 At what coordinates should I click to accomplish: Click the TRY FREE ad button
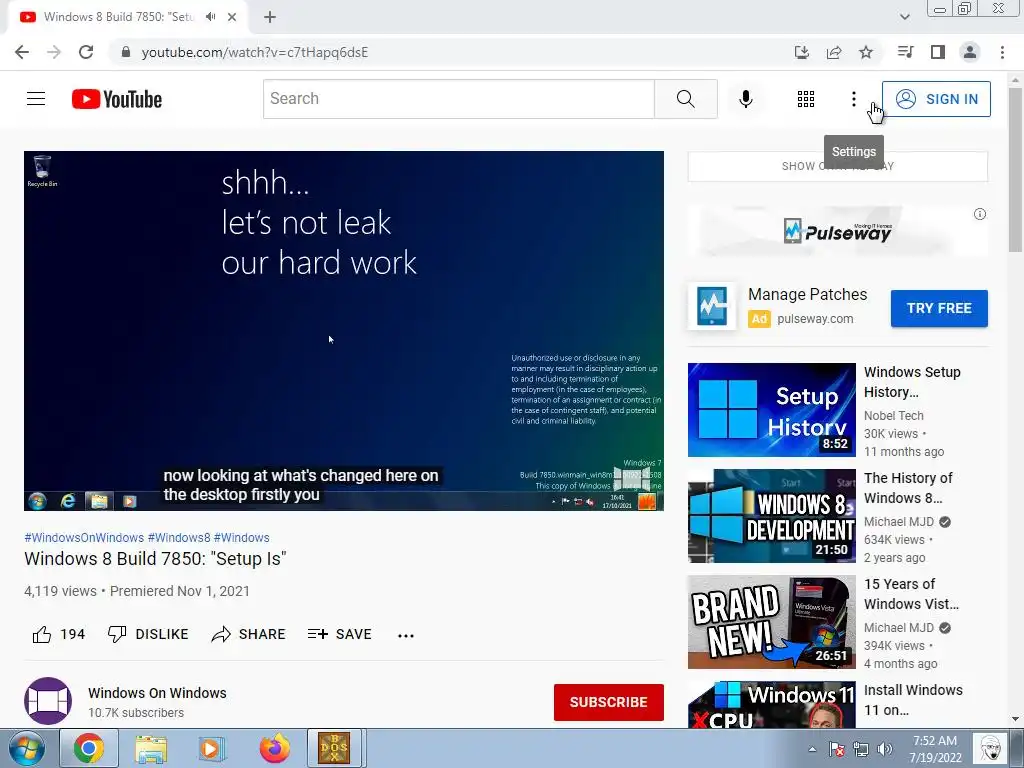coord(939,308)
